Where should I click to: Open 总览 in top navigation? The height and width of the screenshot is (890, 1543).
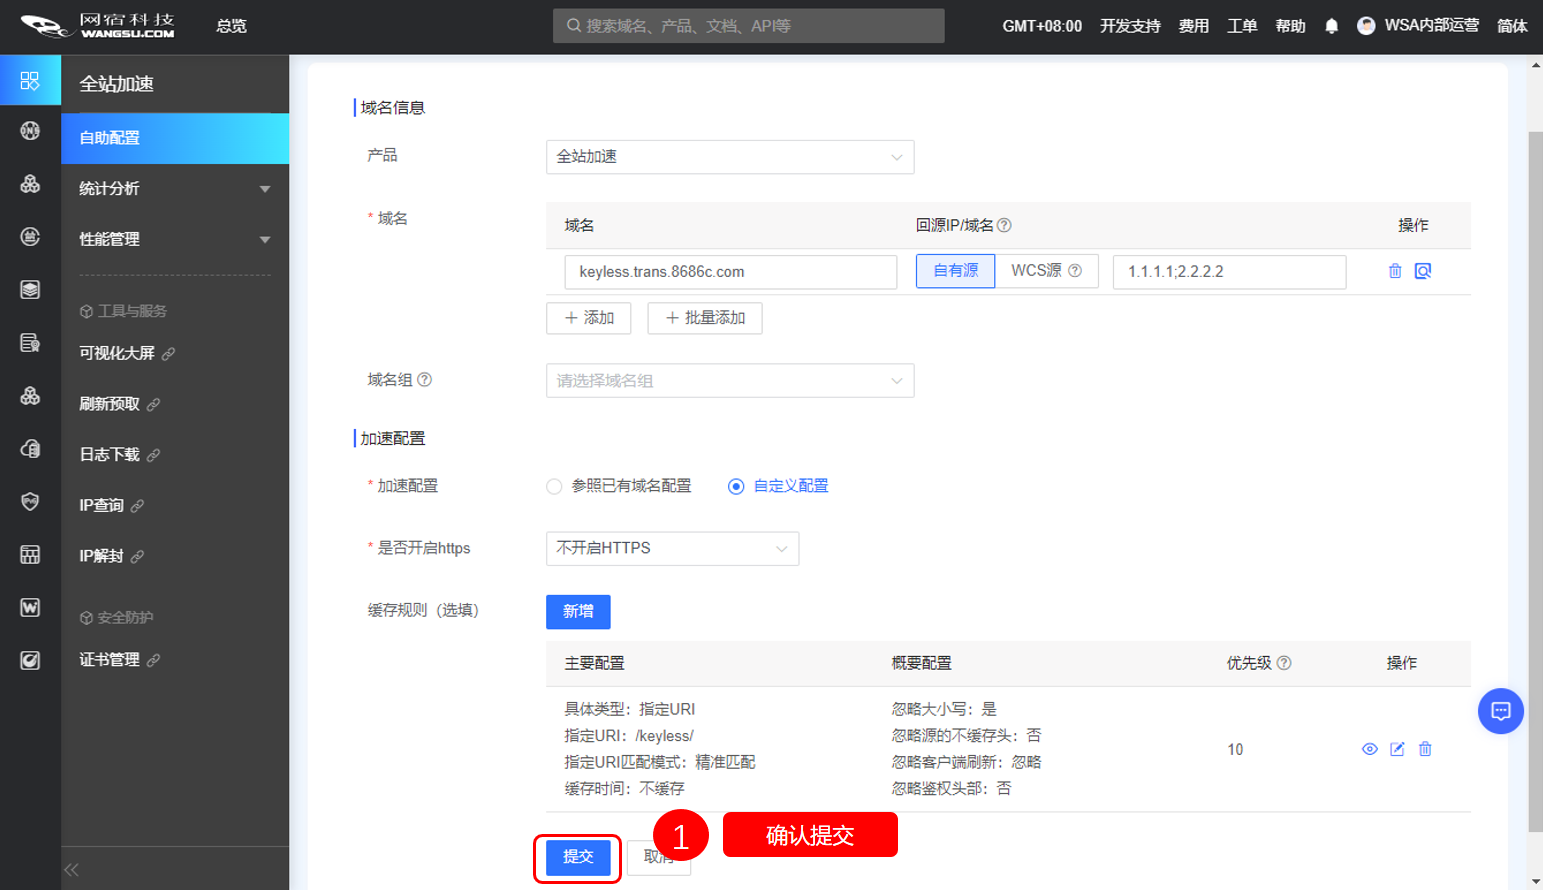tap(231, 26)
